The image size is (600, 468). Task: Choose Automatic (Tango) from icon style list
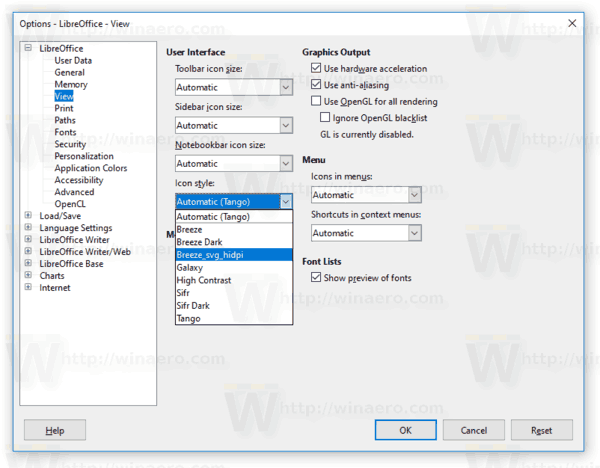coord(234,217)
